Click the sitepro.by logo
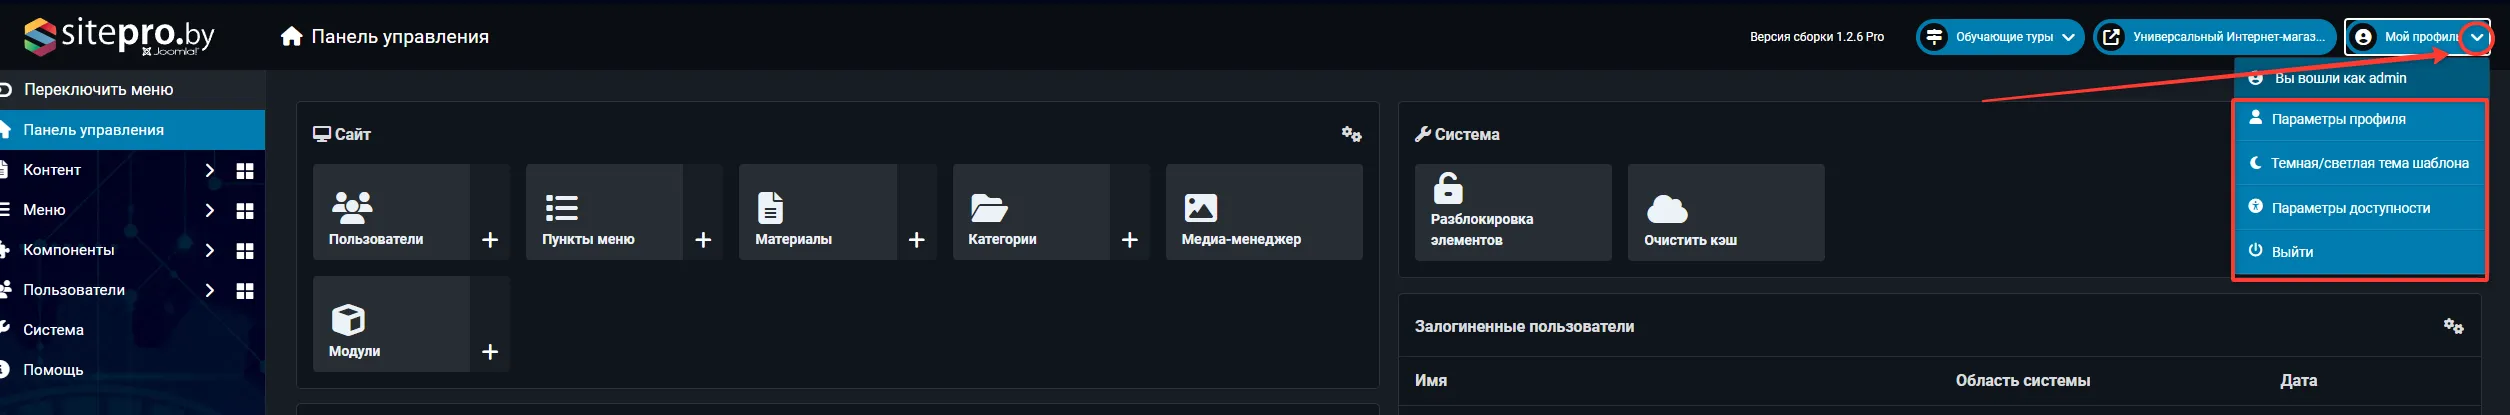This screenshot has height=415, width=2510. [119, 37]
